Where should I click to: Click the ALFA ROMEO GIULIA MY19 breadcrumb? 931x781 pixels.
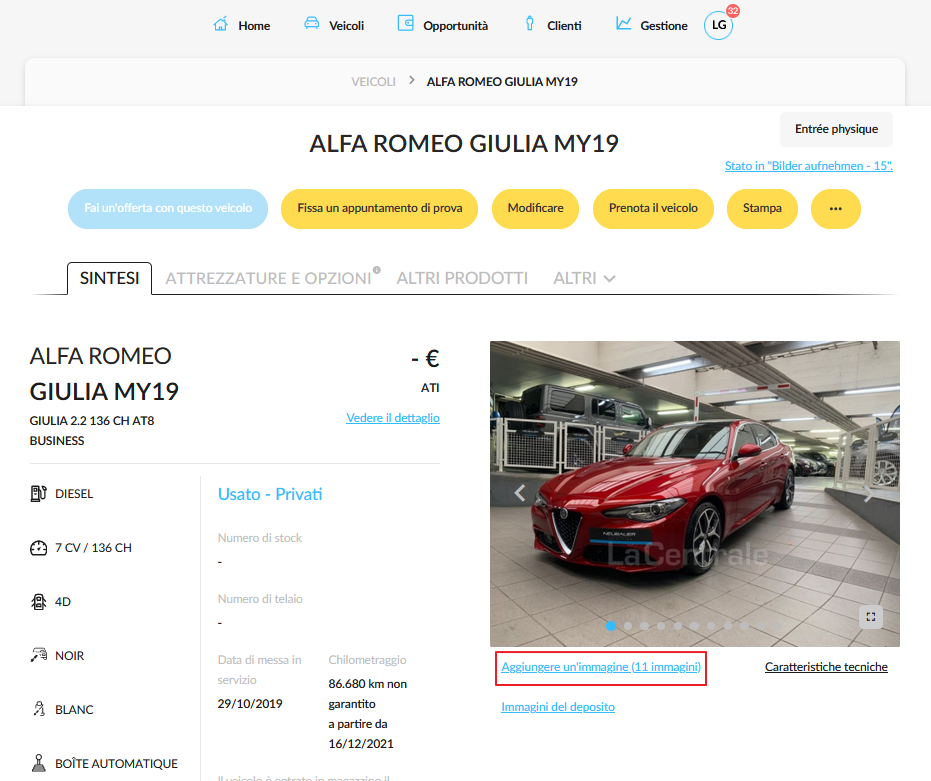pyautogui.click(x=502, y=81)
